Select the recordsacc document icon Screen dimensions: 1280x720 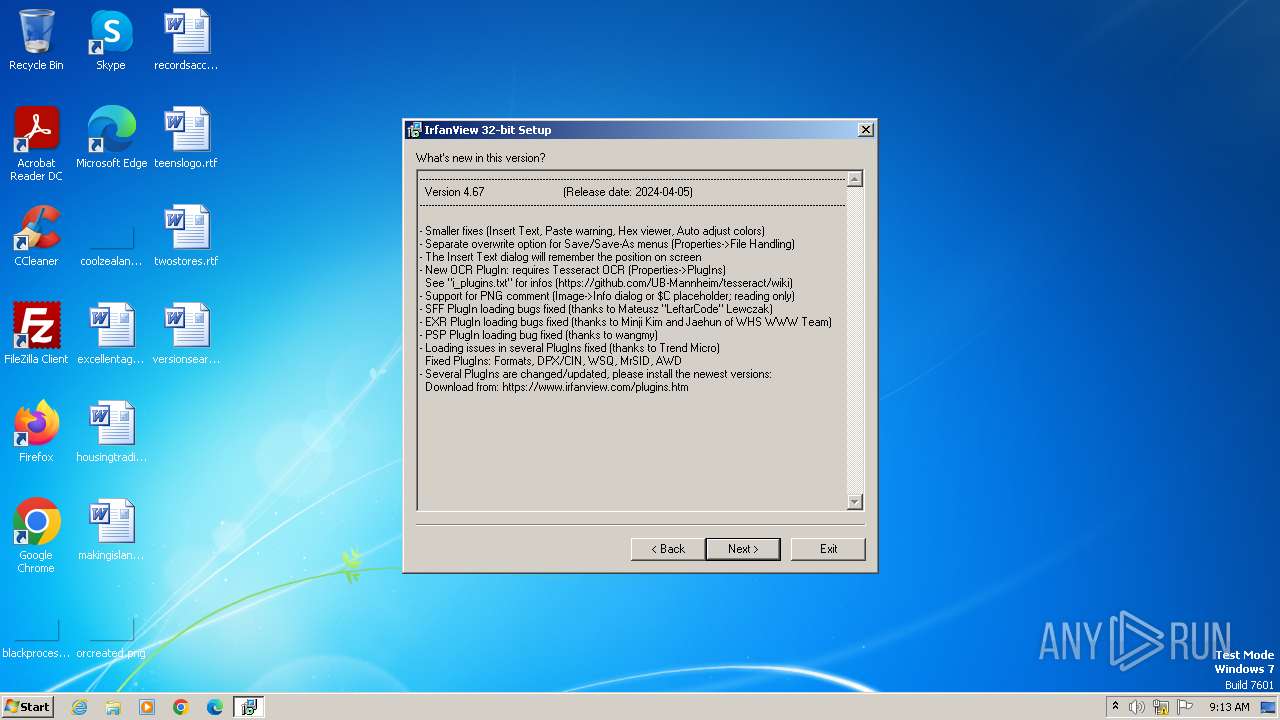186,40
